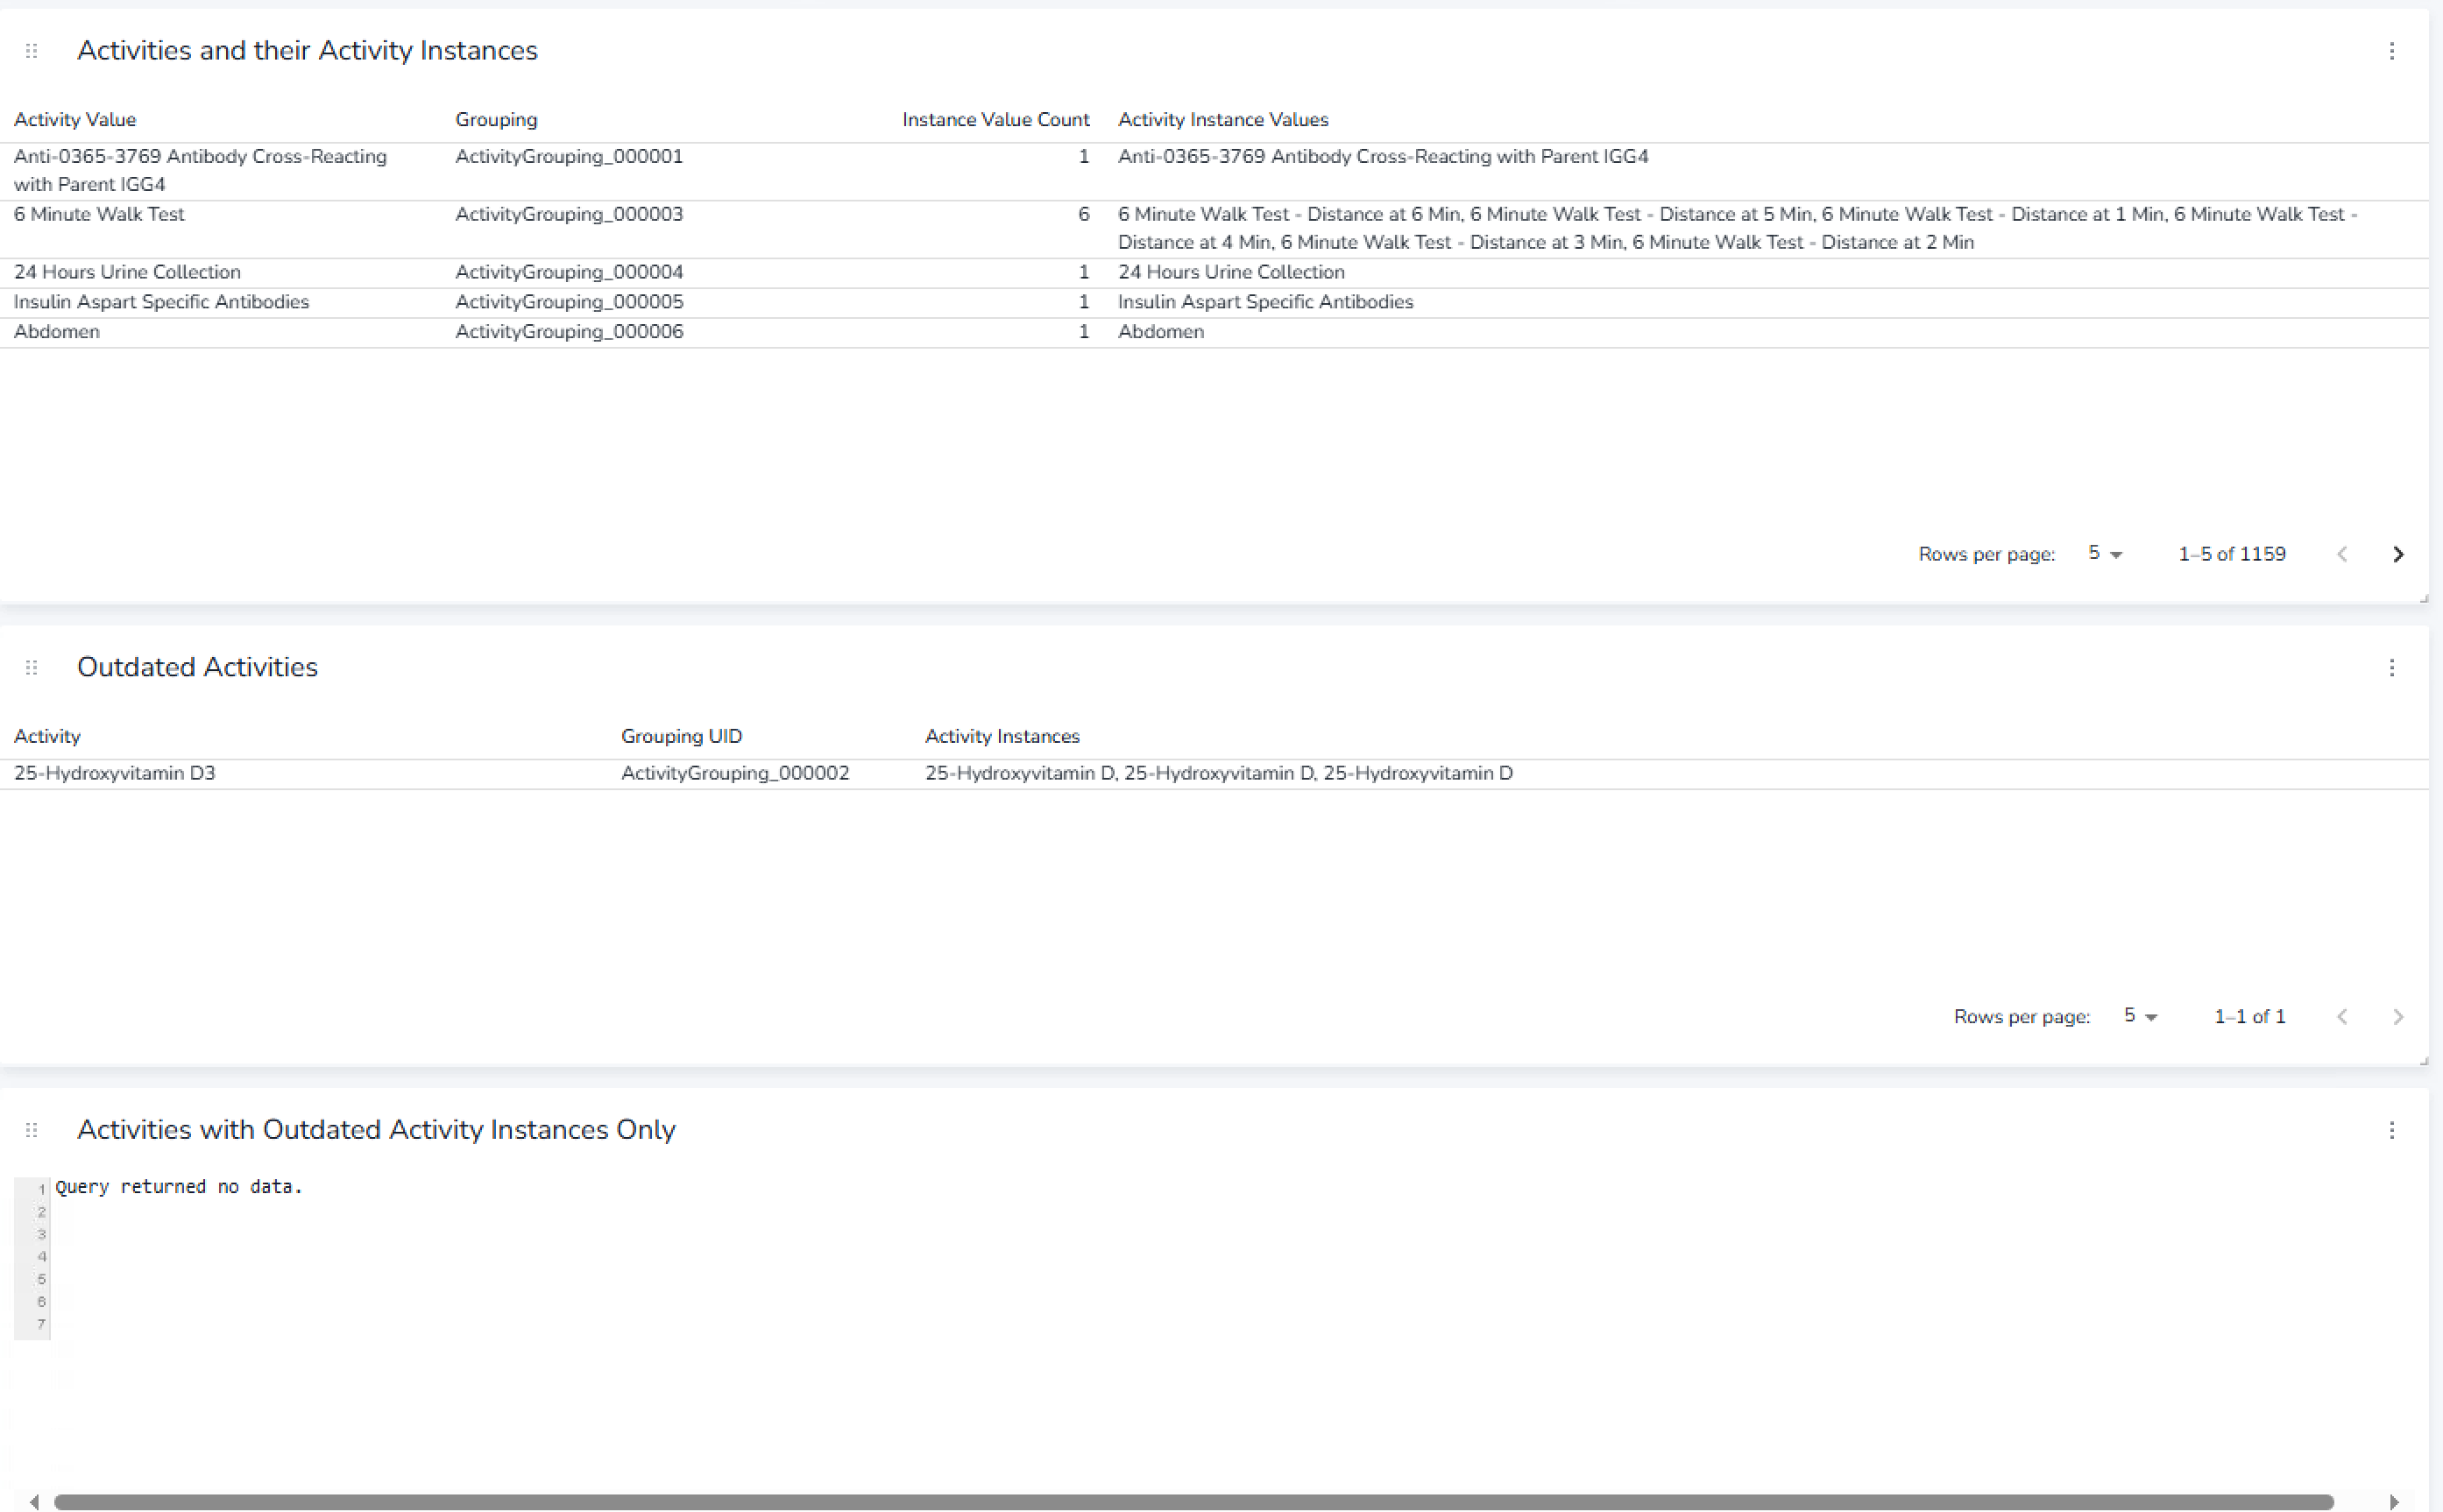Open the more-options menu for Outdated Activities
The height and width of the screenshot is (1512, 2443).
pos(2391,668)
